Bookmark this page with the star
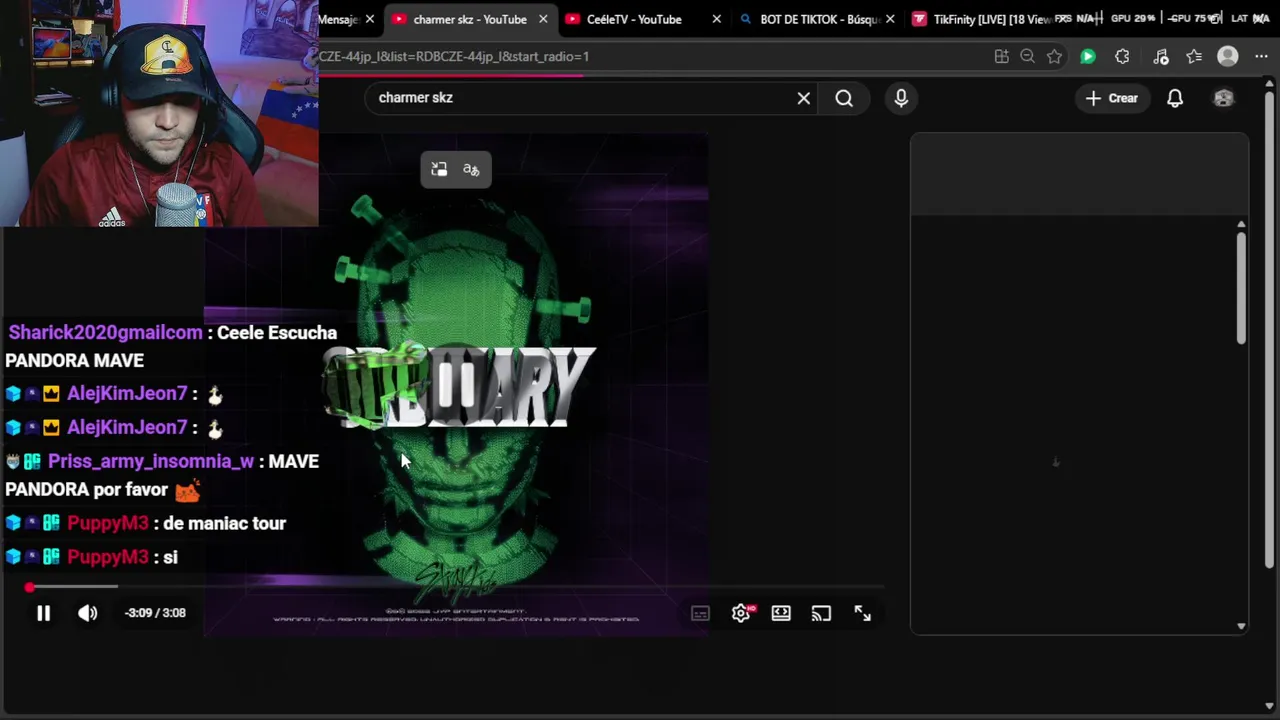The height and width of the screenshot is (720, 1280). (1054, 57)
